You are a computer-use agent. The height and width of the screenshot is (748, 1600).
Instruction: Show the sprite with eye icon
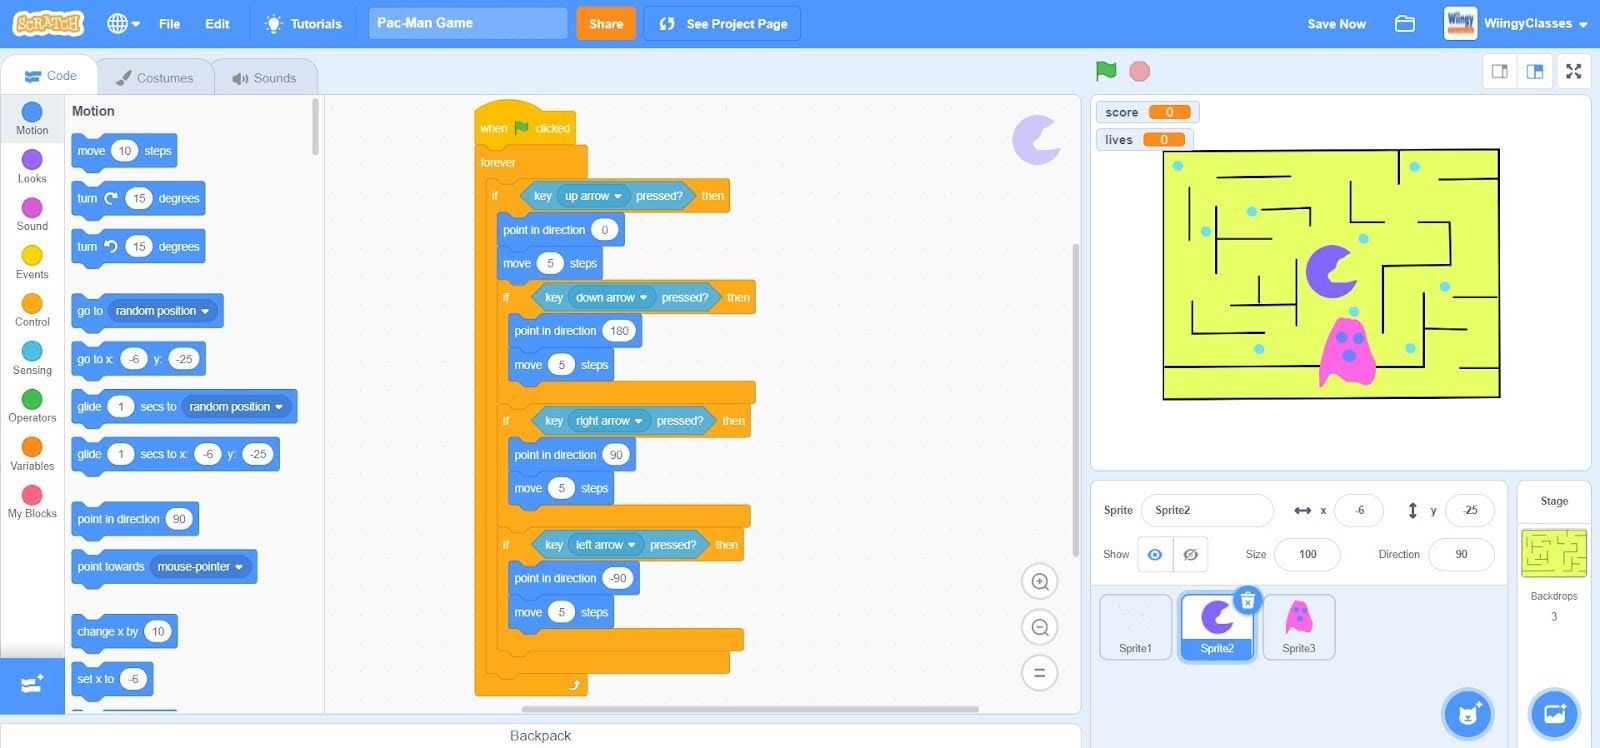point(1155,554)
